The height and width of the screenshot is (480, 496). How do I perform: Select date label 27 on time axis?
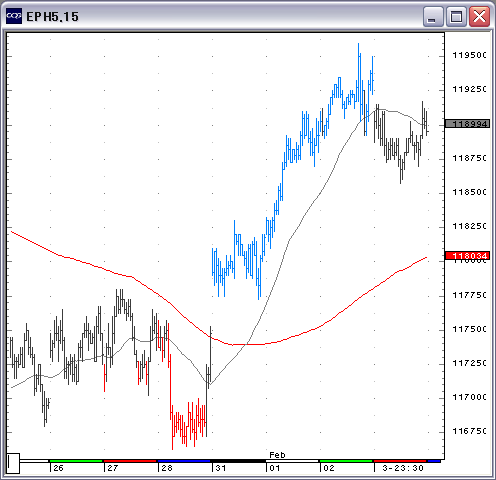tap(113, 468)
